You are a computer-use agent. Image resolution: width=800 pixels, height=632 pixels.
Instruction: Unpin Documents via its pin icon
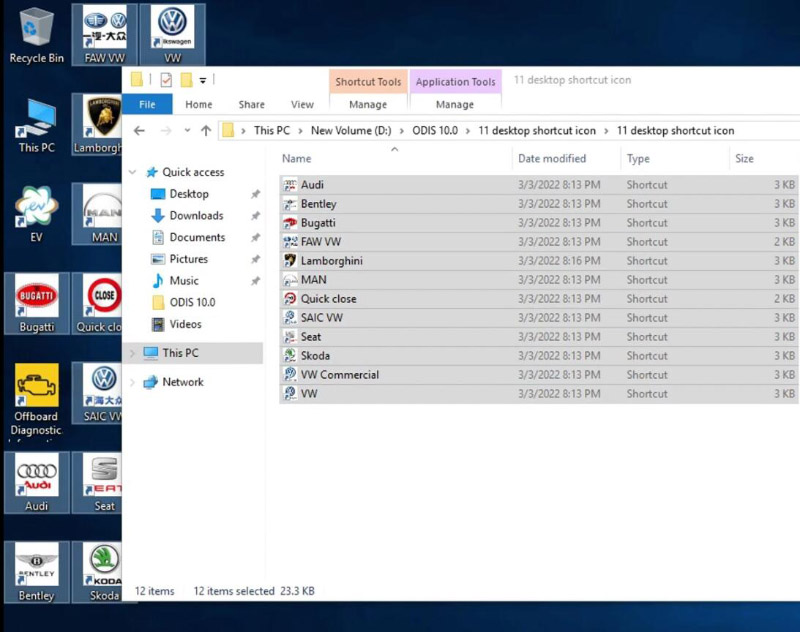[x=255, y=237]
